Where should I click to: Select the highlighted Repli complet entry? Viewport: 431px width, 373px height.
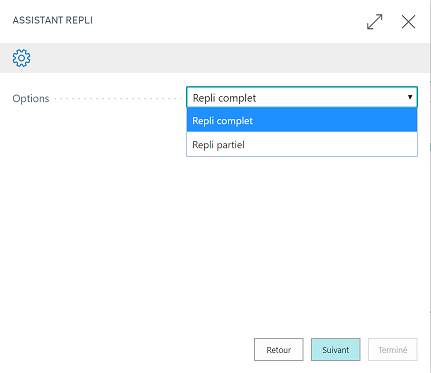coord(302,120)
